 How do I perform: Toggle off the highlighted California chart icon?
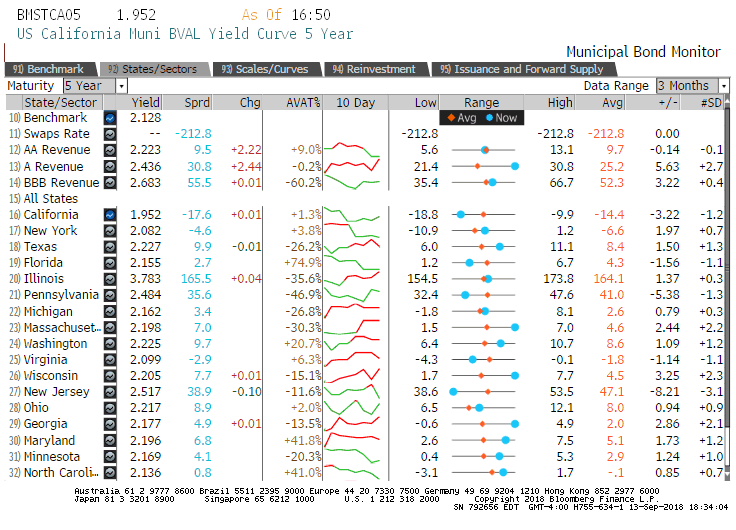pyautogui.click(x=110, y=215)
